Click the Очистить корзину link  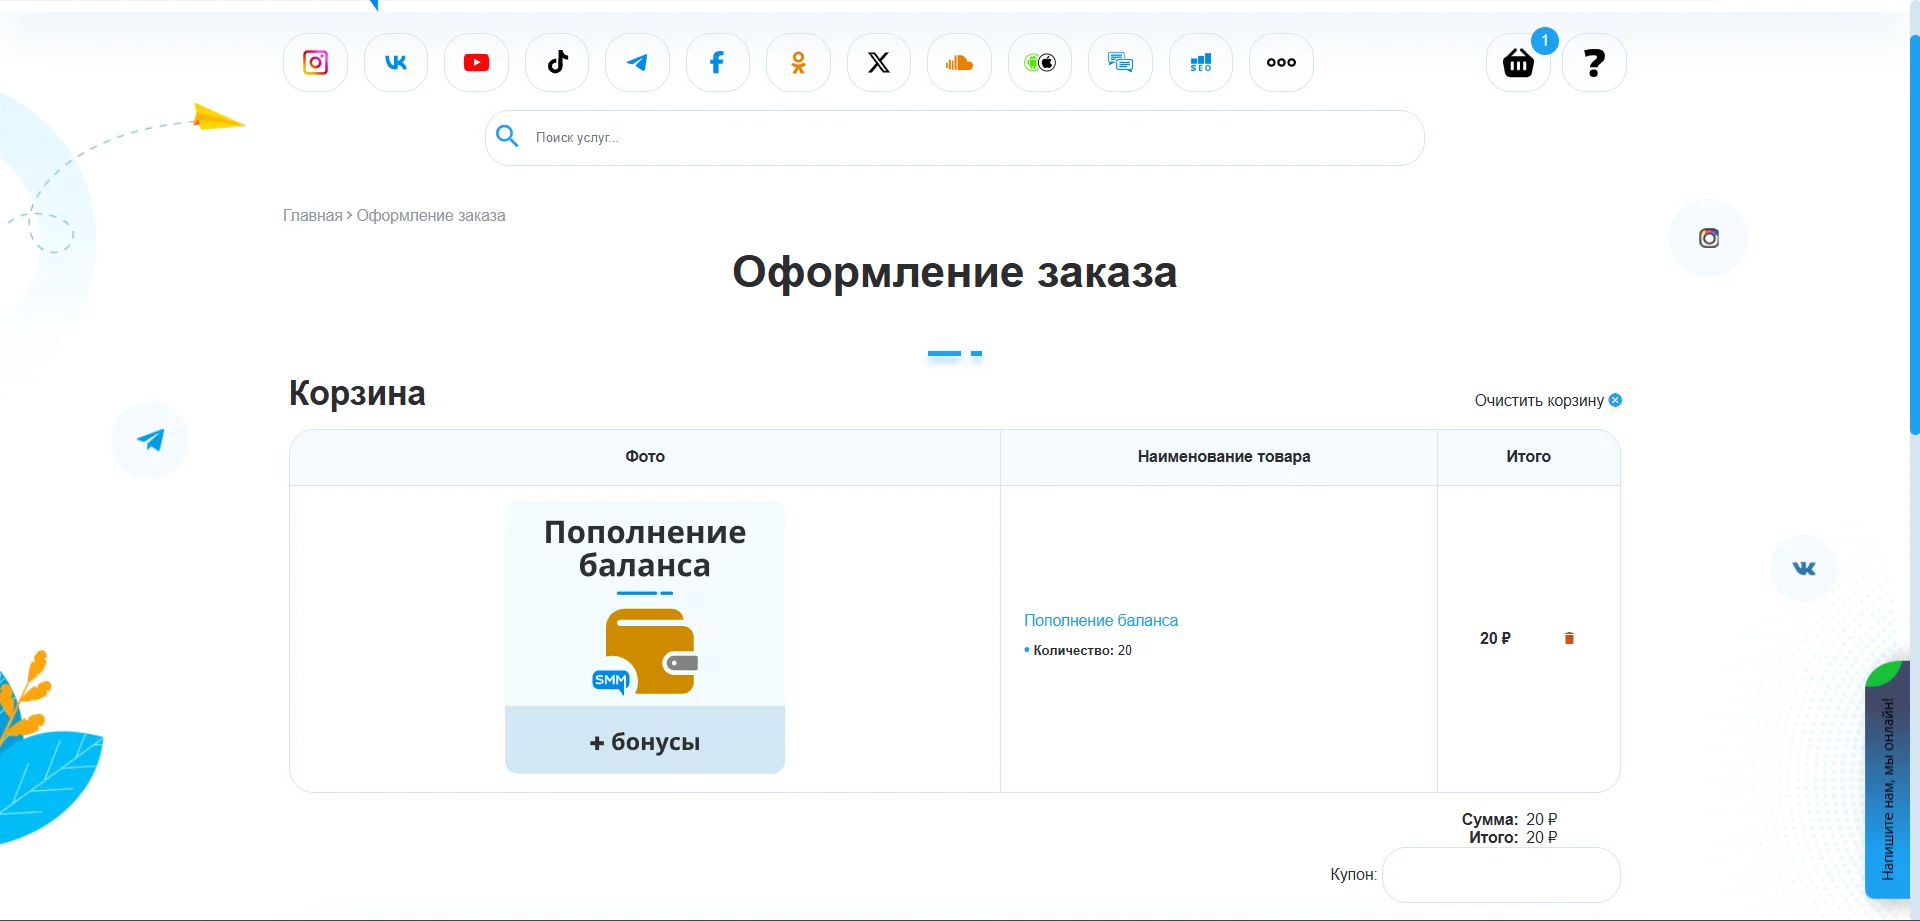1548,400
